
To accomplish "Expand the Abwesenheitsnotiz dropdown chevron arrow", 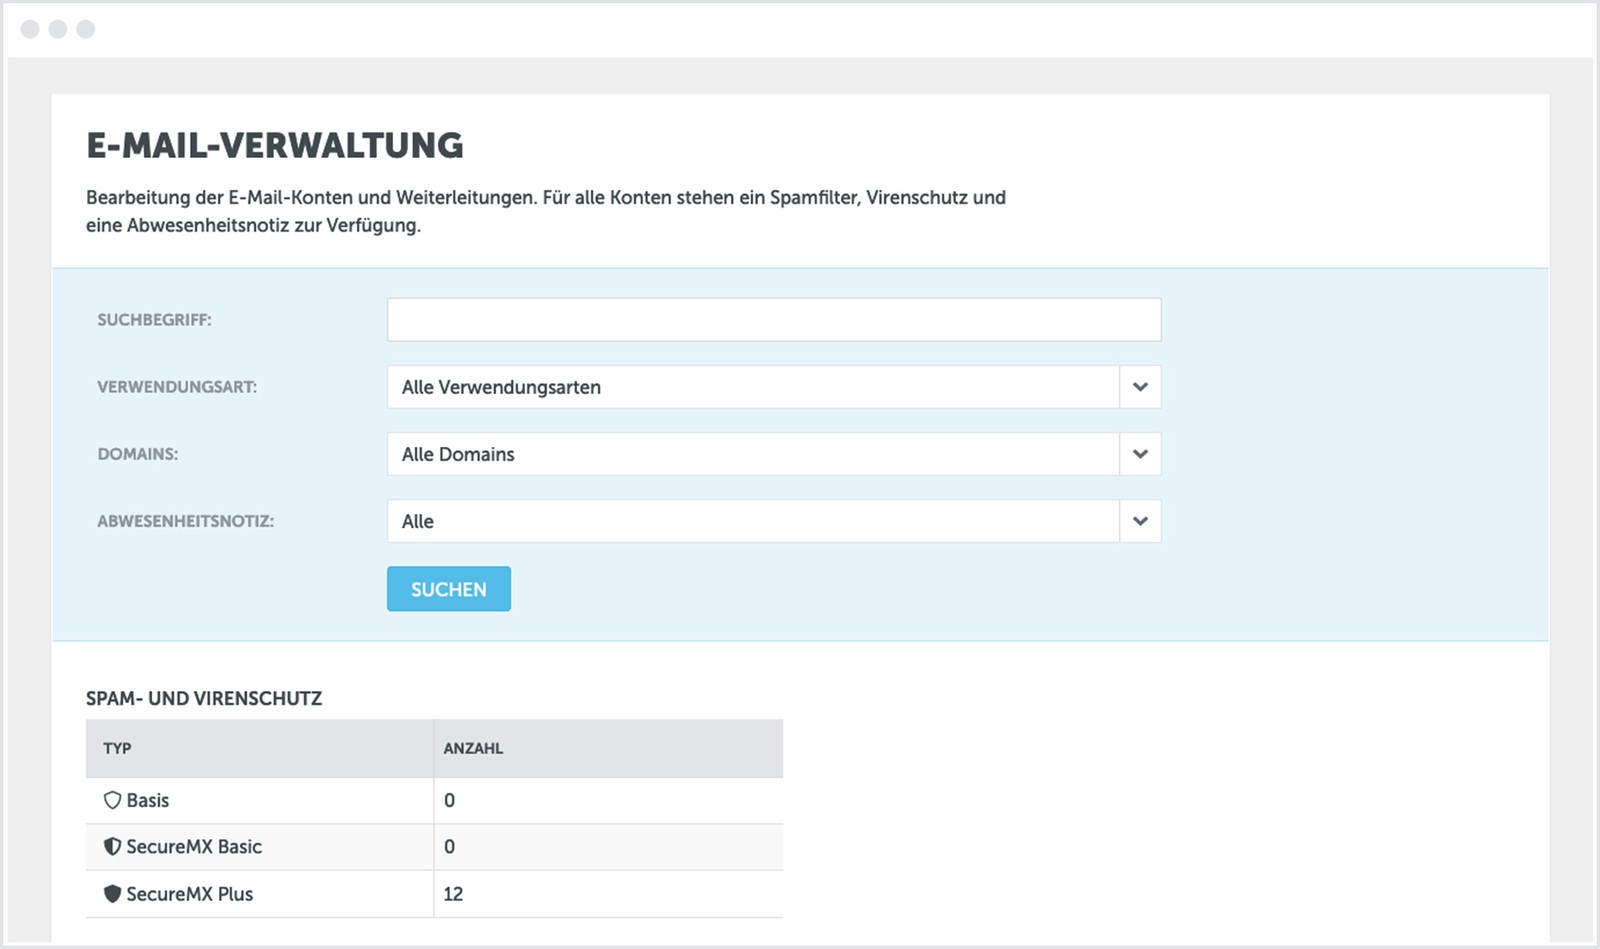I will coord(1140,521).
